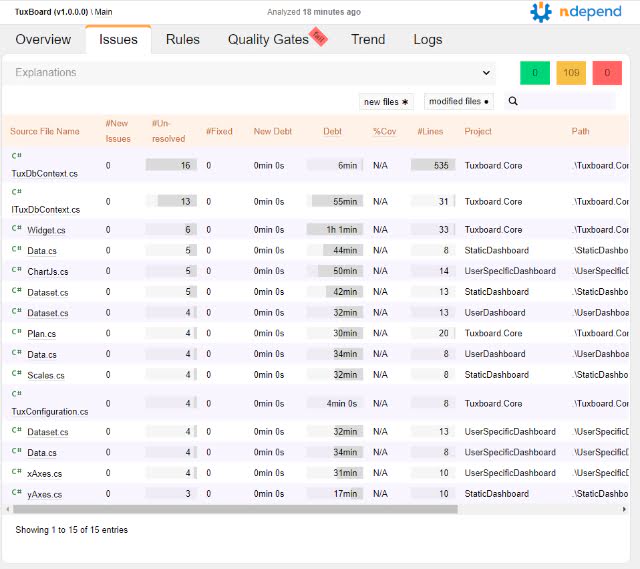Sort by Debt column header
The width and height of the screenshot is (640, 569).
click(332, 131)
